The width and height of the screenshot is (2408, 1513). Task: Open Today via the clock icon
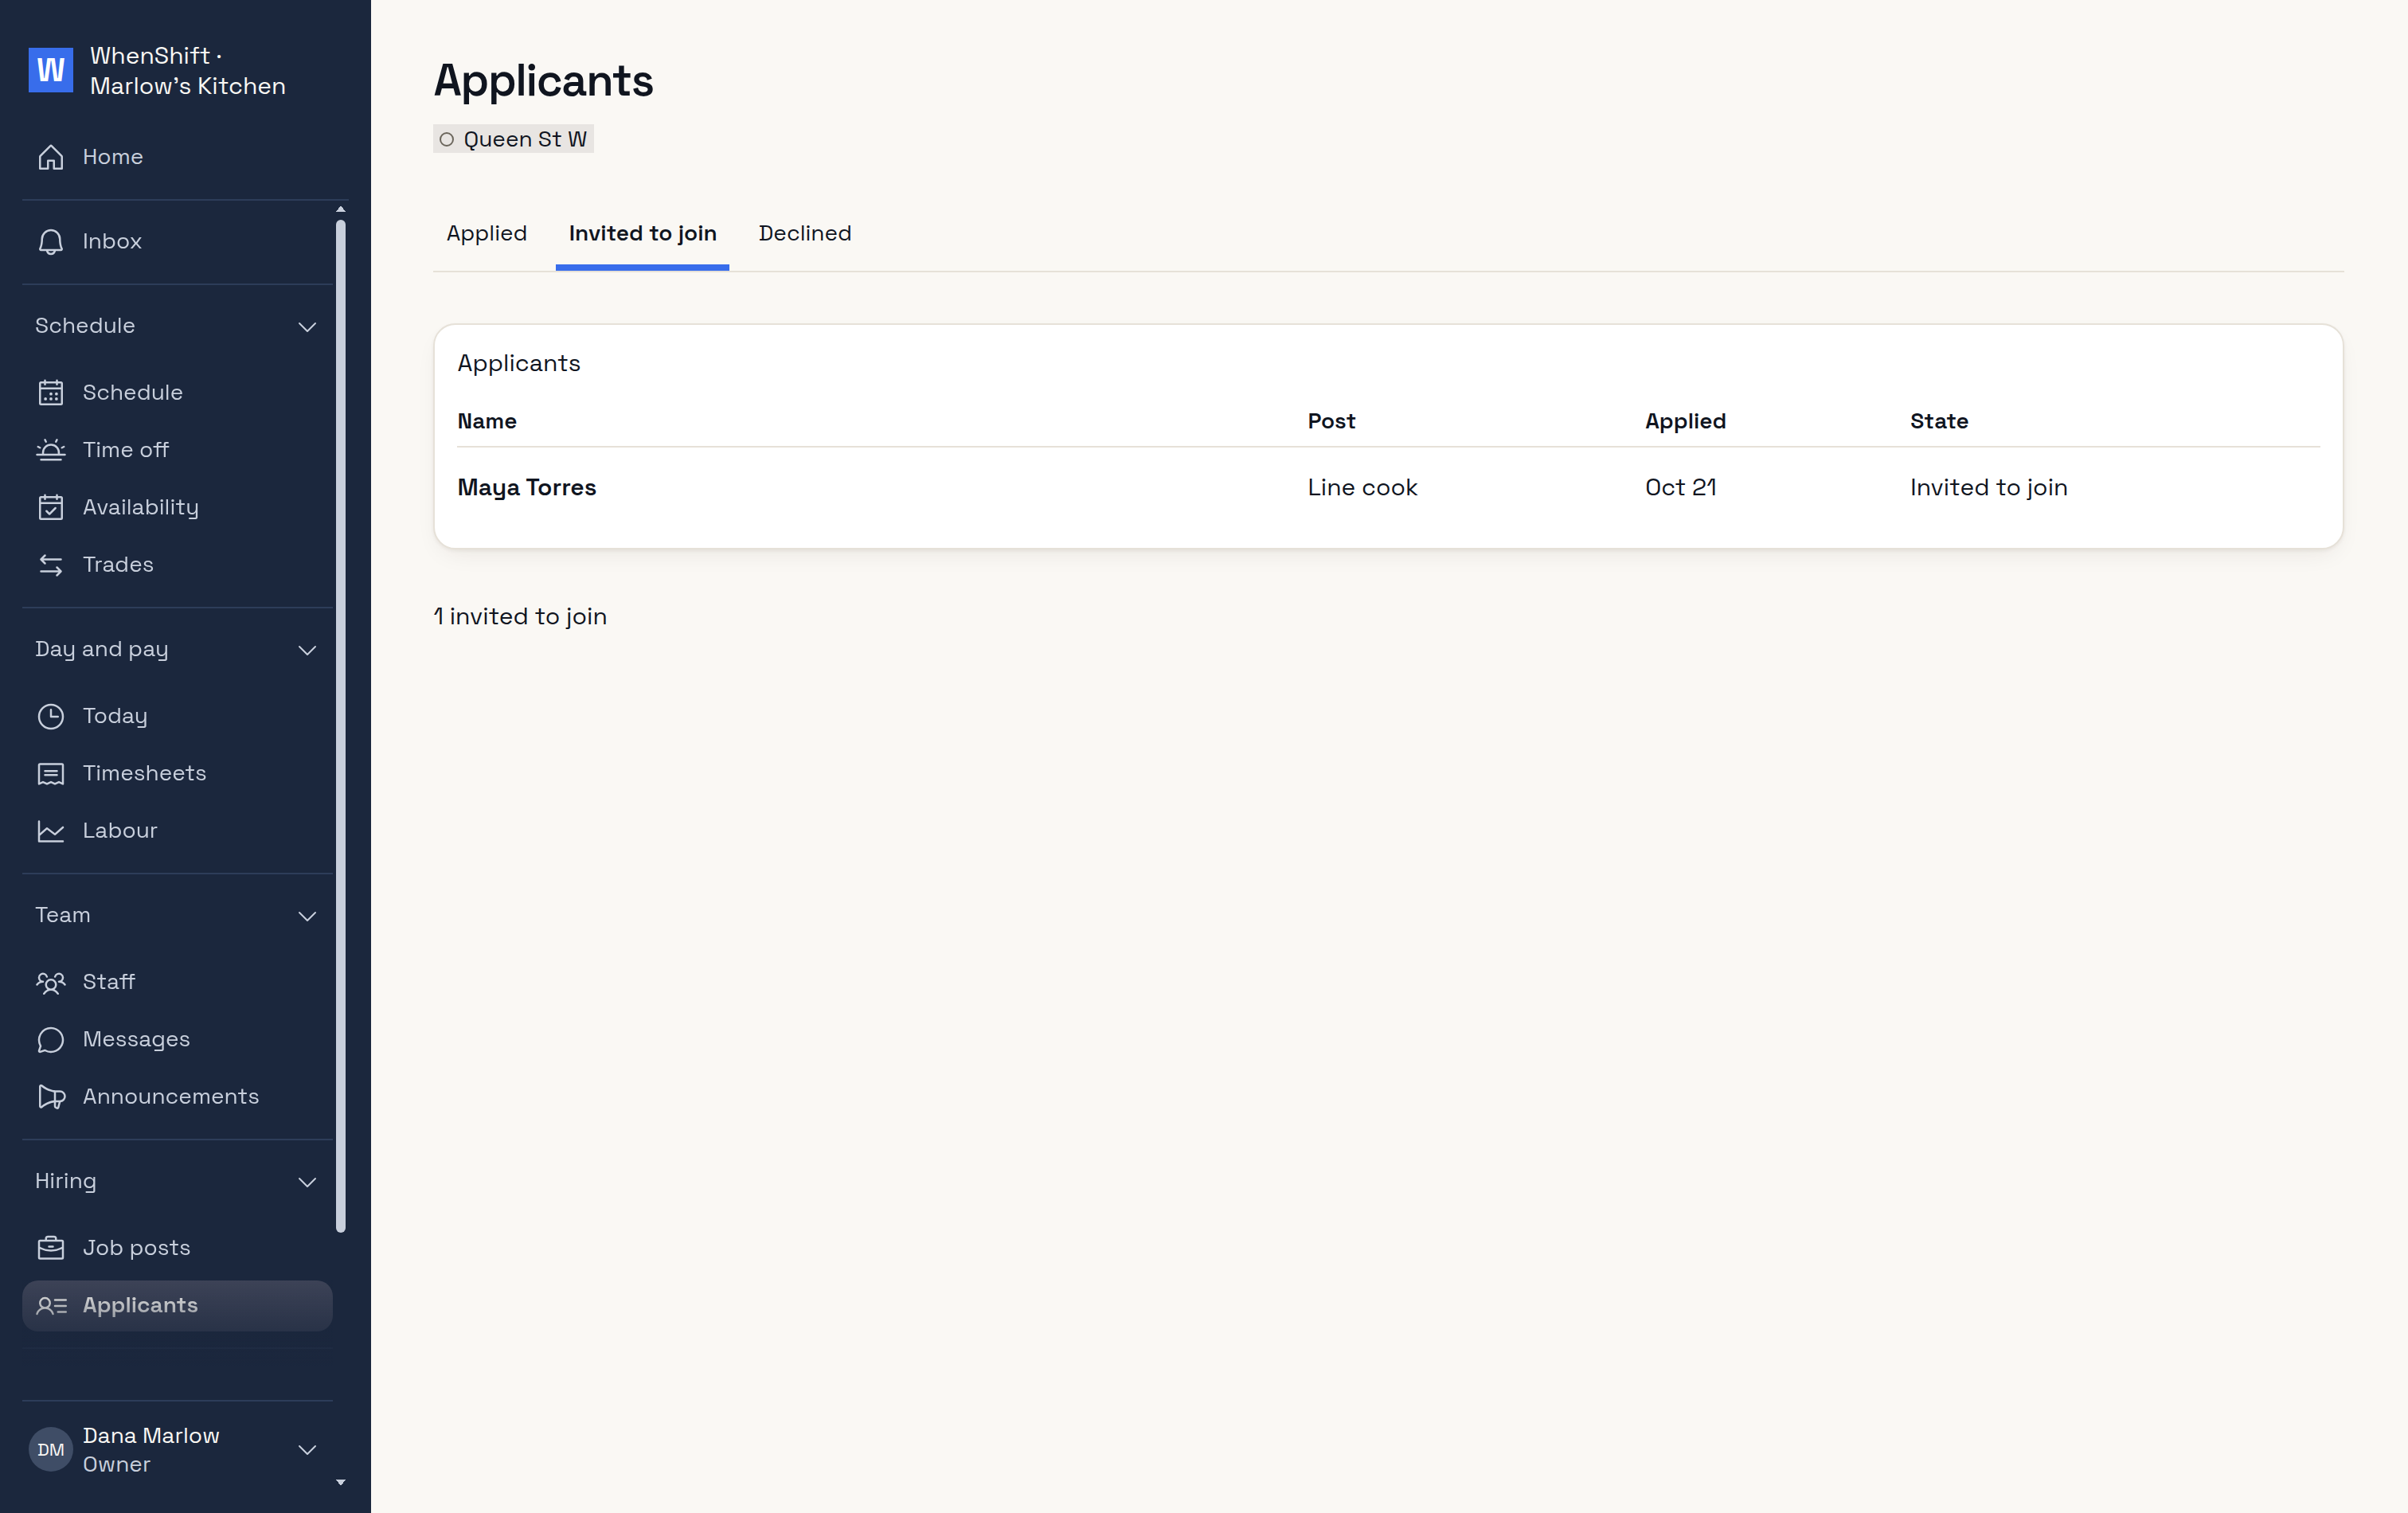(51, 716)
